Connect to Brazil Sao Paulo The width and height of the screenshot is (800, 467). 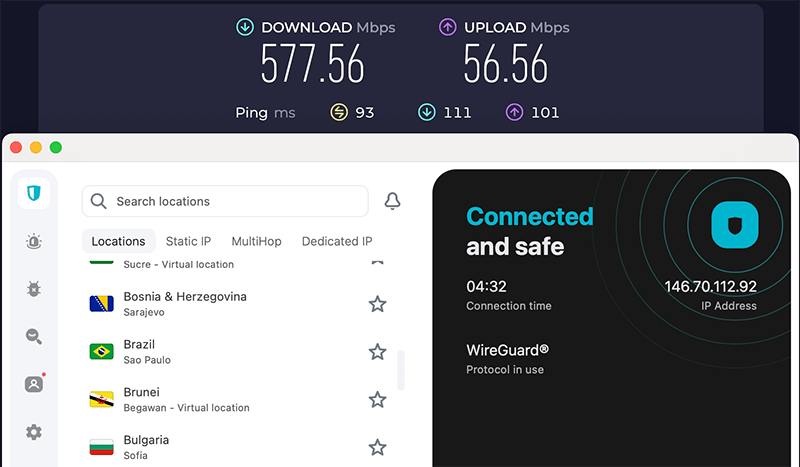coord(237,352)
